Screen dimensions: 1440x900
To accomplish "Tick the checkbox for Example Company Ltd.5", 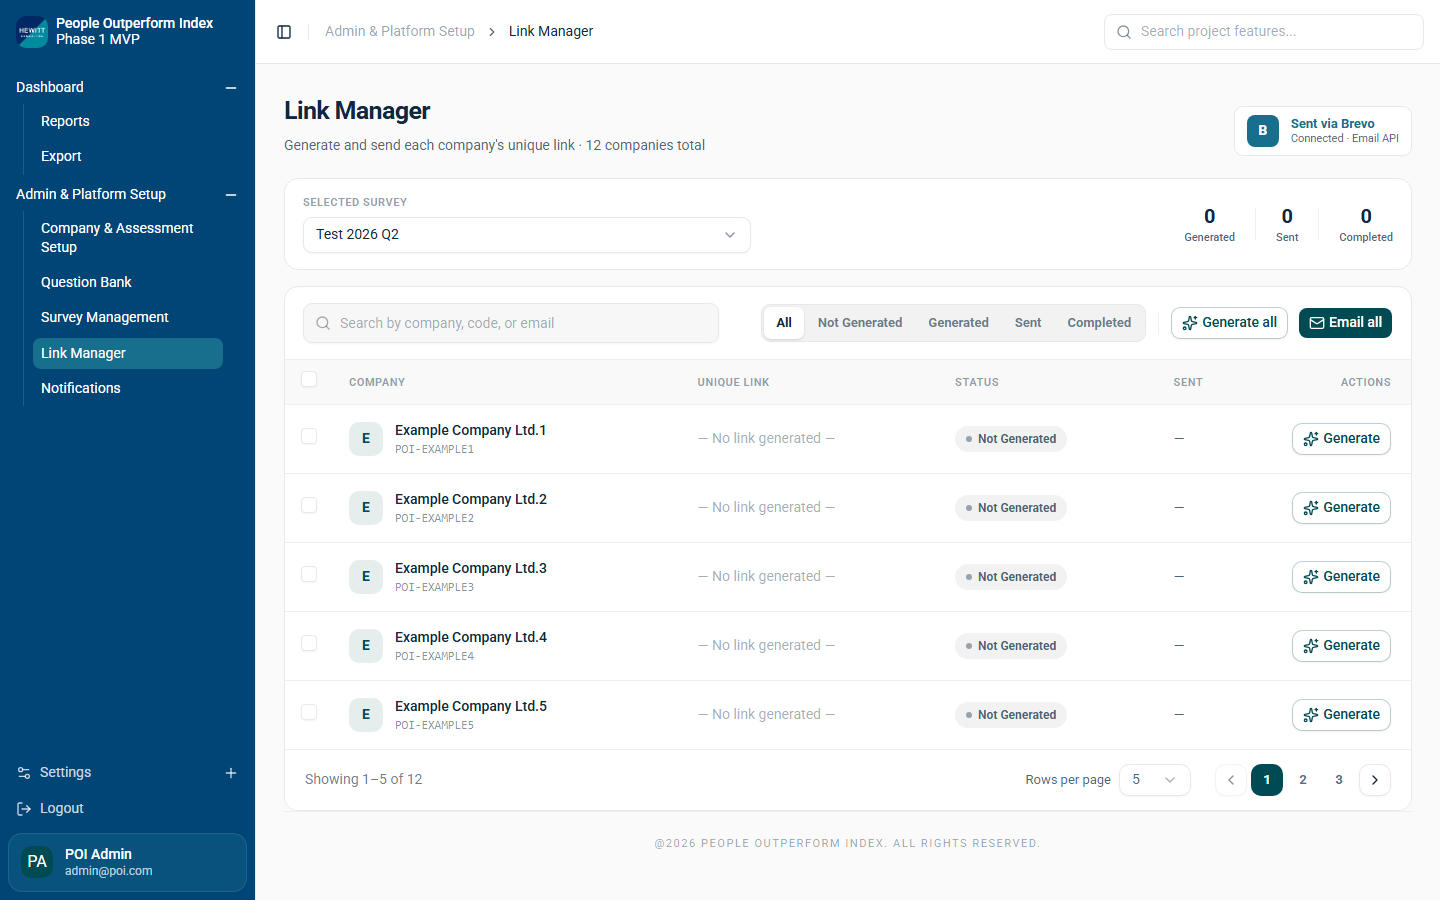I will pyautogui.click(x=309, y=712).
